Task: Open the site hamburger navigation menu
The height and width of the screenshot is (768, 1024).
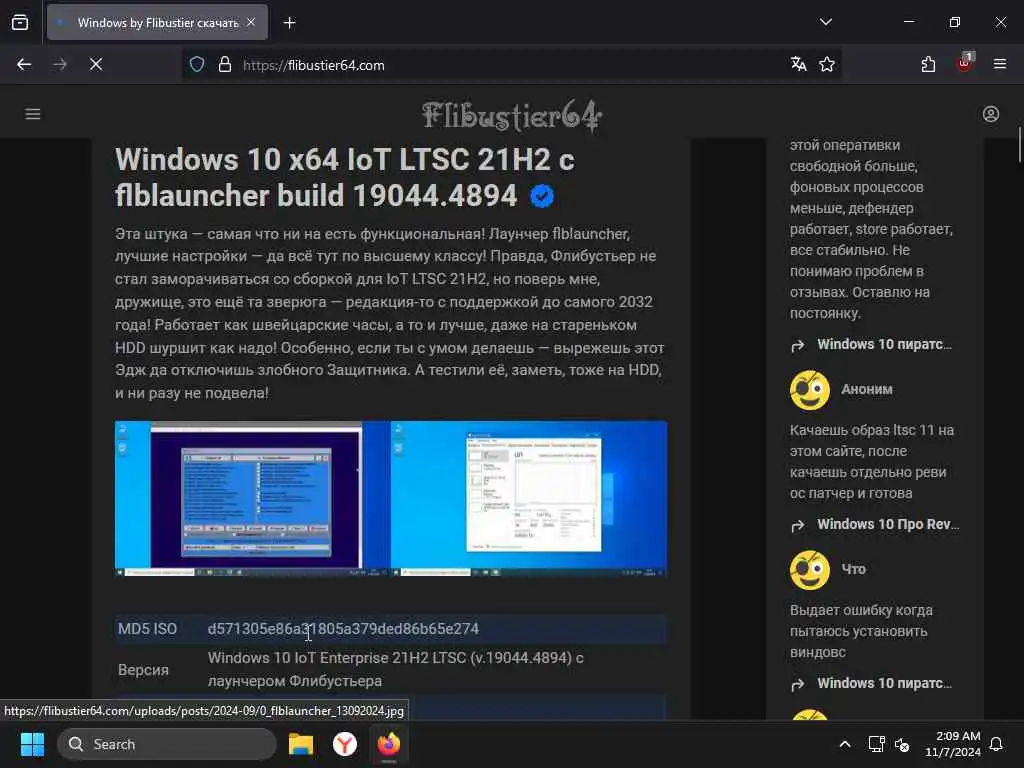Action: pos(33,114)
